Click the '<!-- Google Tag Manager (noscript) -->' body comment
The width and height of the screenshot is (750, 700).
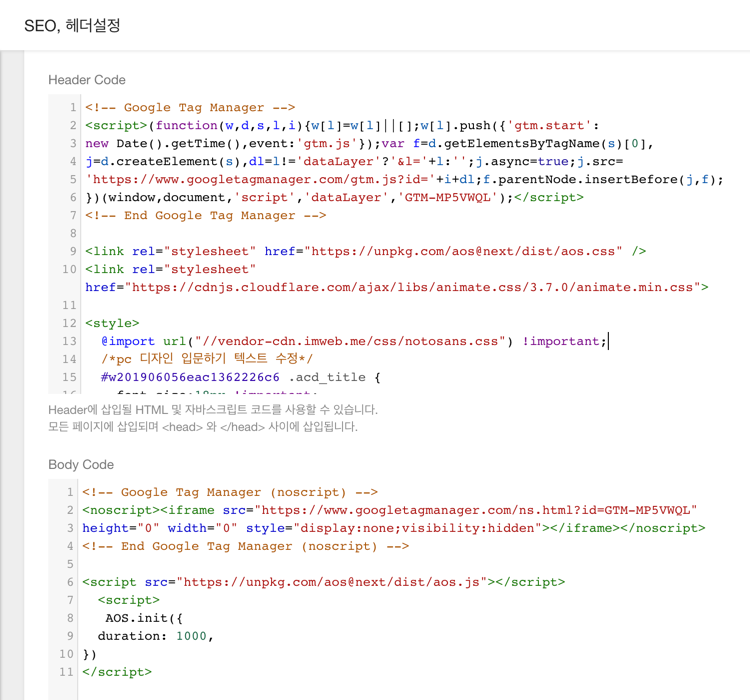point(230,492)
